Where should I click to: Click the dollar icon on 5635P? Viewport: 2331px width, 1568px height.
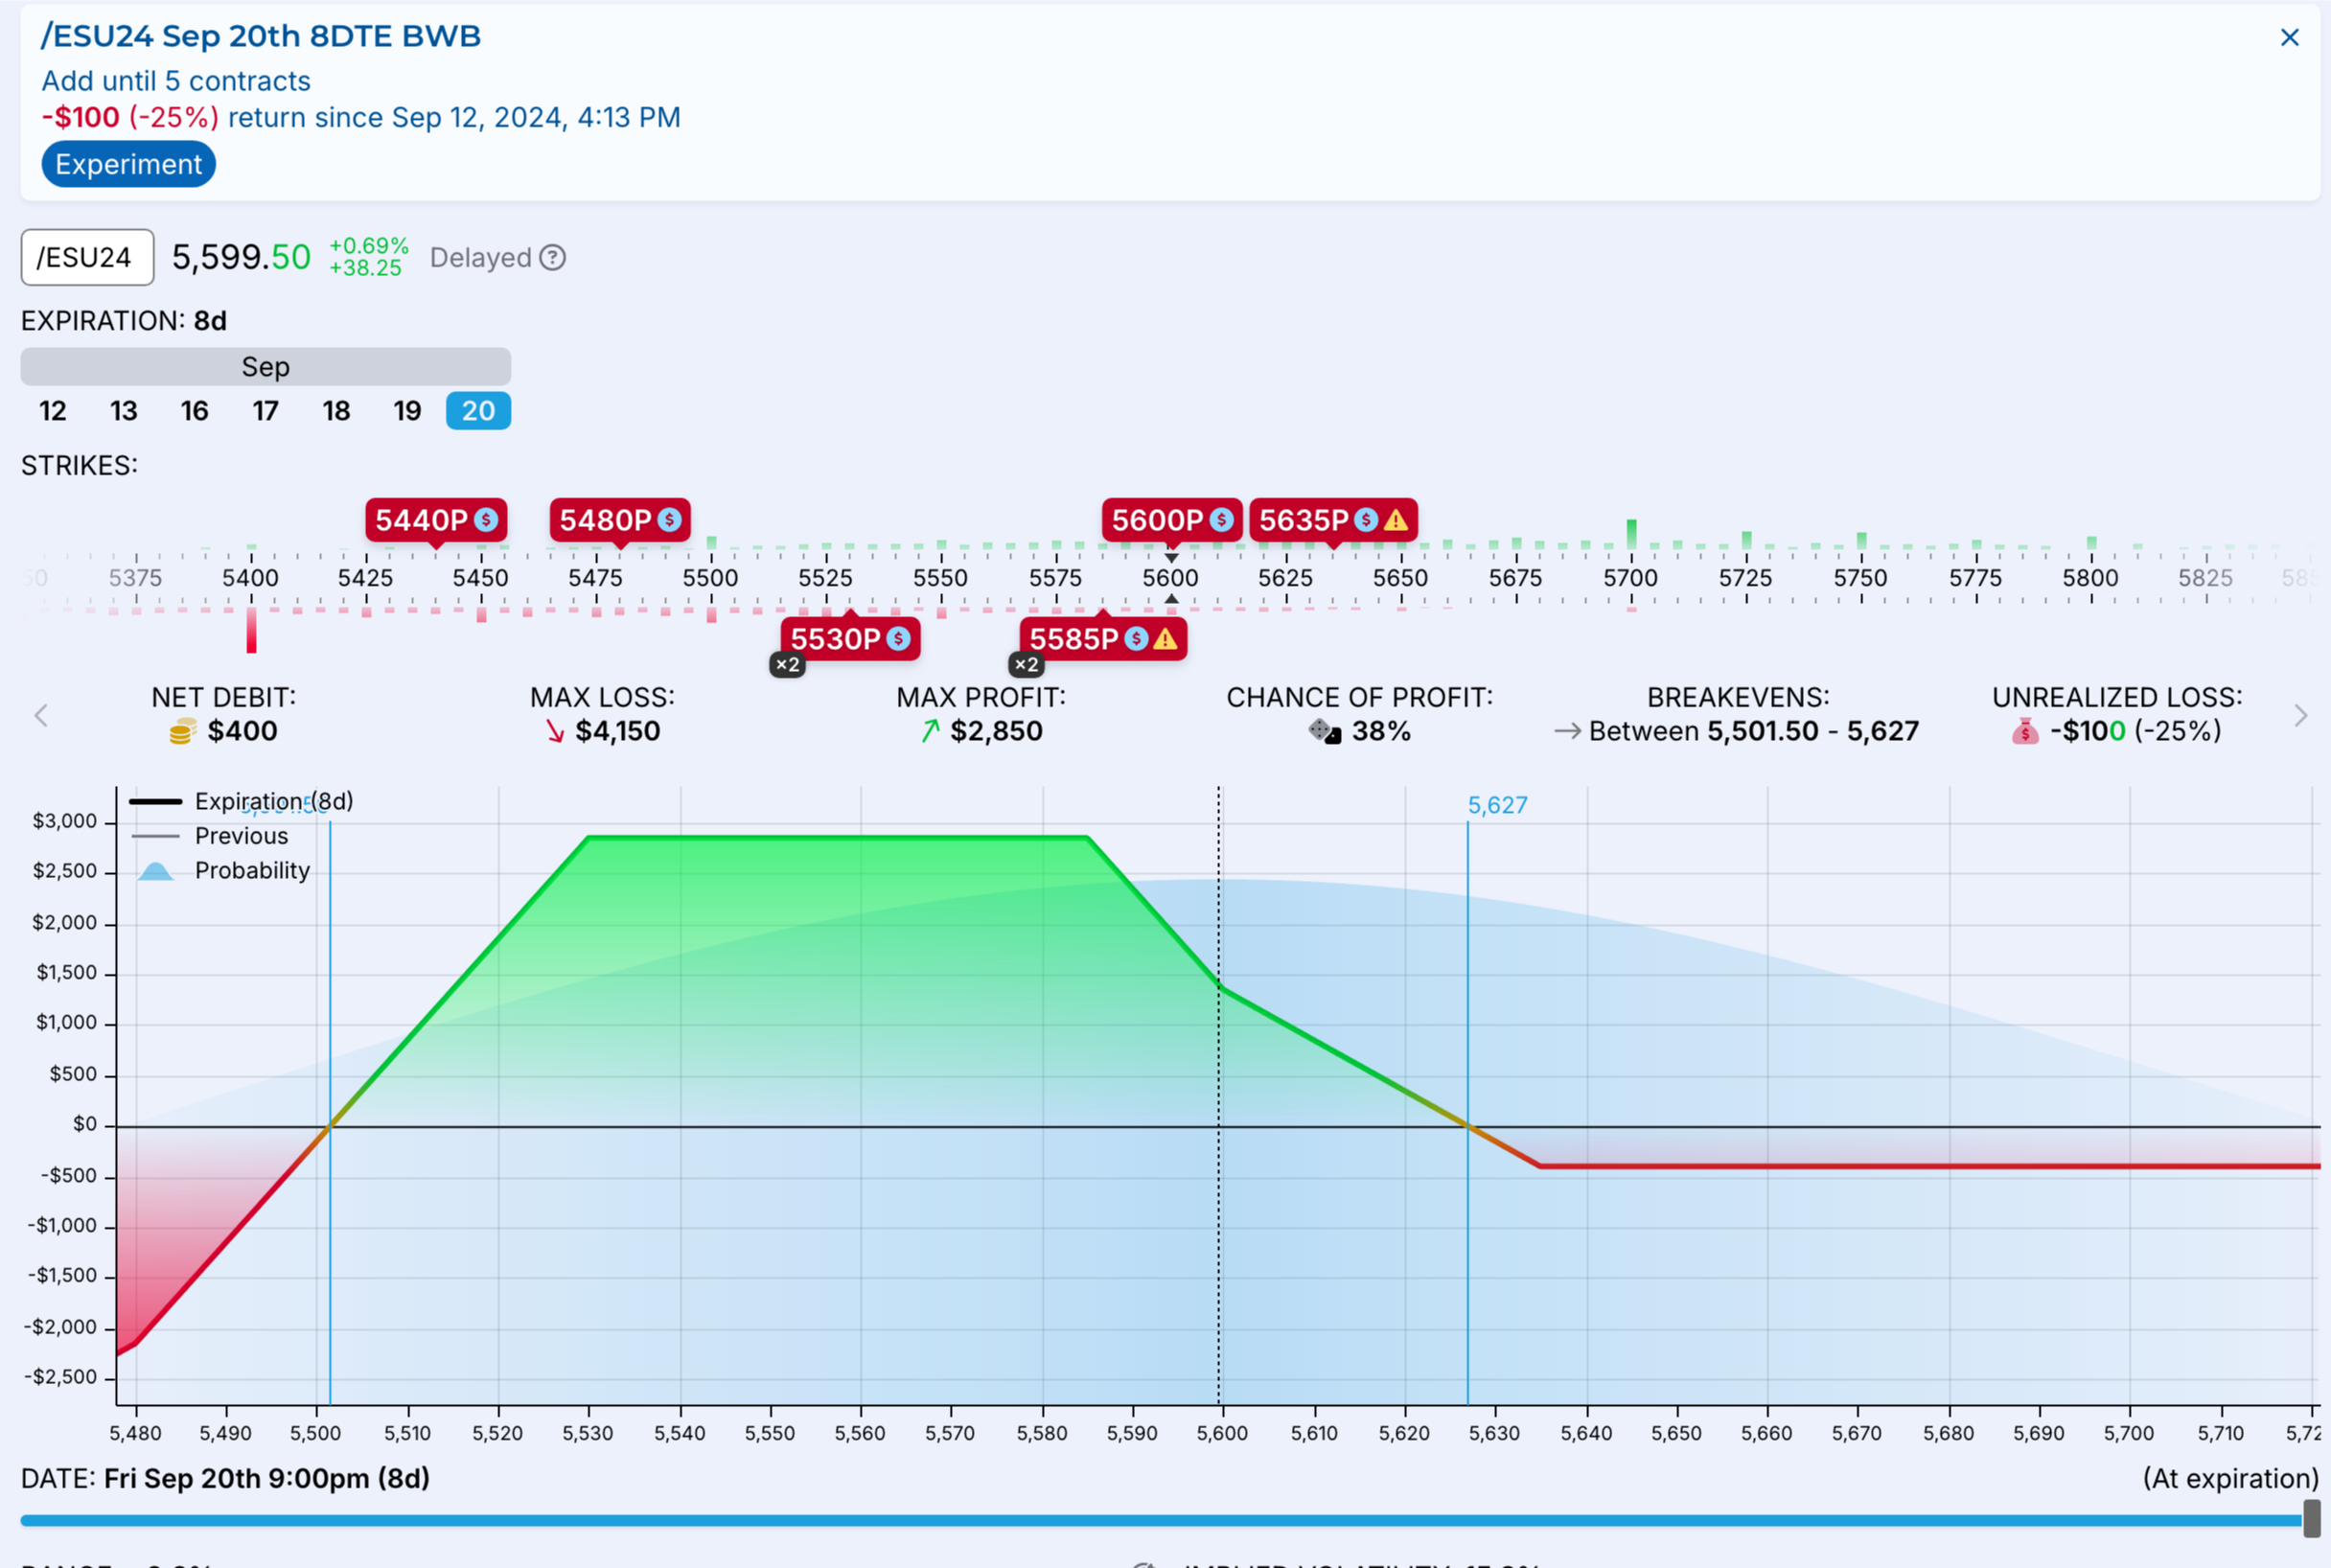pyautogui.click(x=1366, y=520)
